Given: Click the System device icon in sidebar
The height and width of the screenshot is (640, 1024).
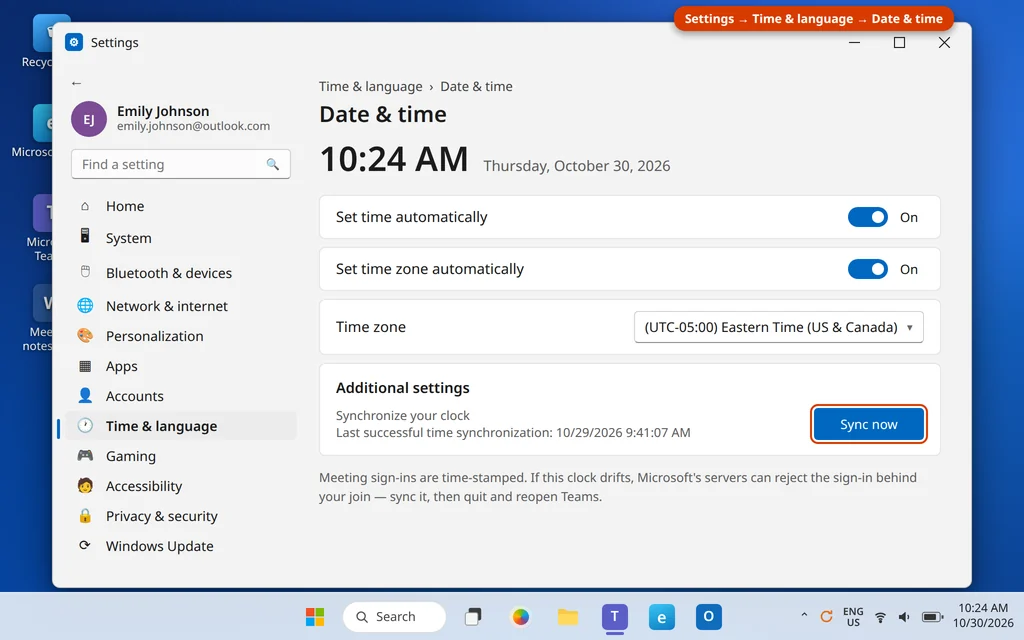Looking at the screenshot, I should click(x=85, y=236).
